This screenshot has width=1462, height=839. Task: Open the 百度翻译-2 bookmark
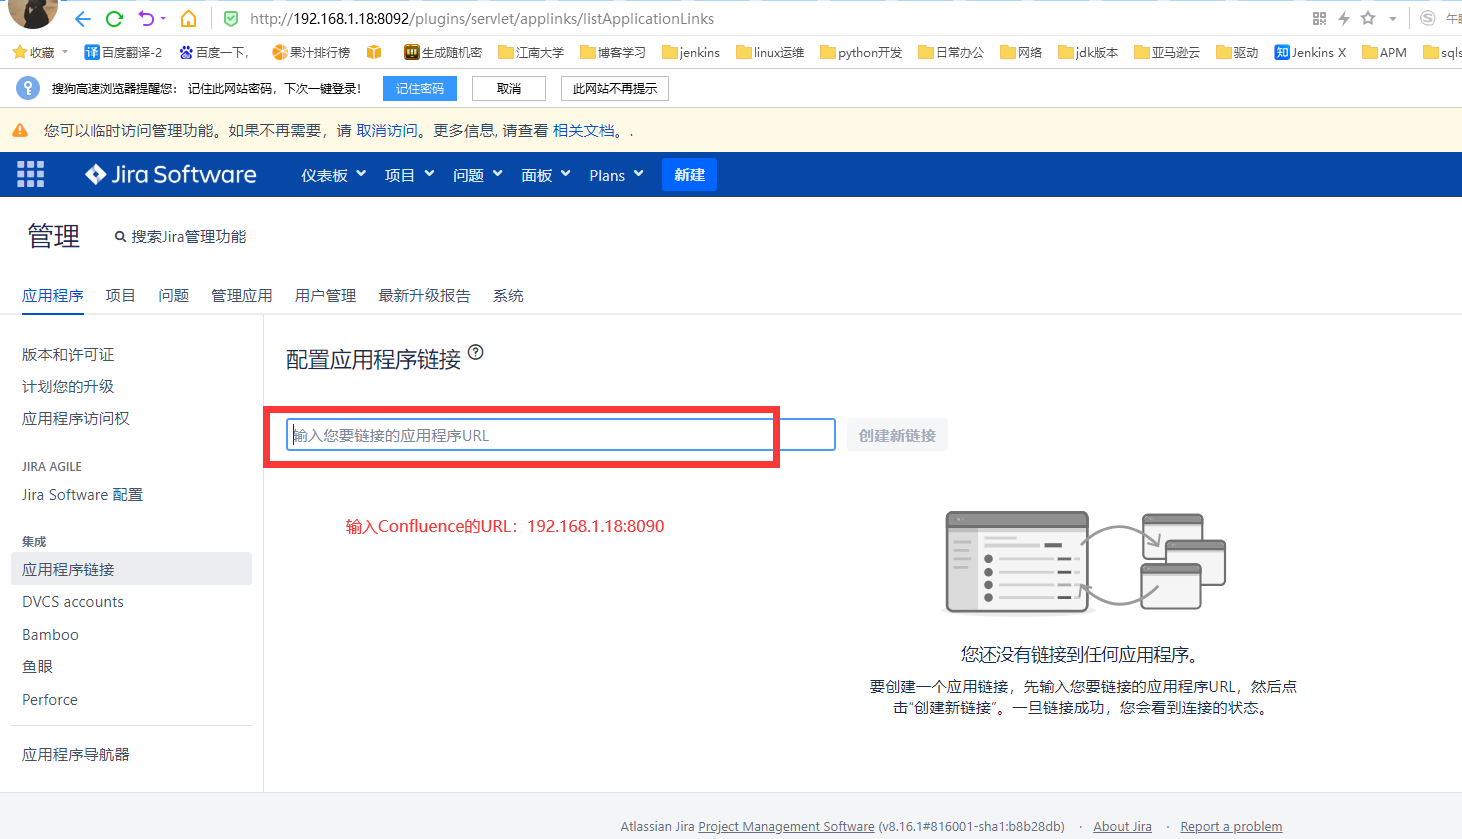coord(123,52)
